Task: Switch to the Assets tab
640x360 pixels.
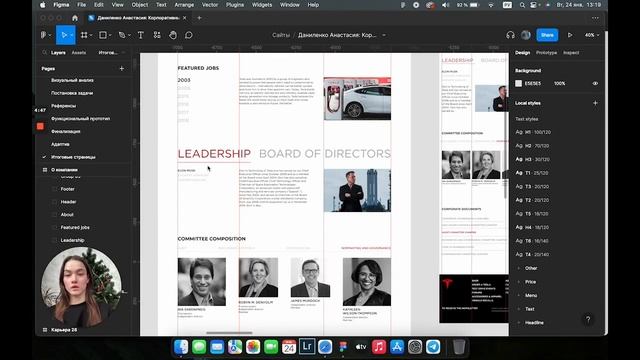Action: 79,53
